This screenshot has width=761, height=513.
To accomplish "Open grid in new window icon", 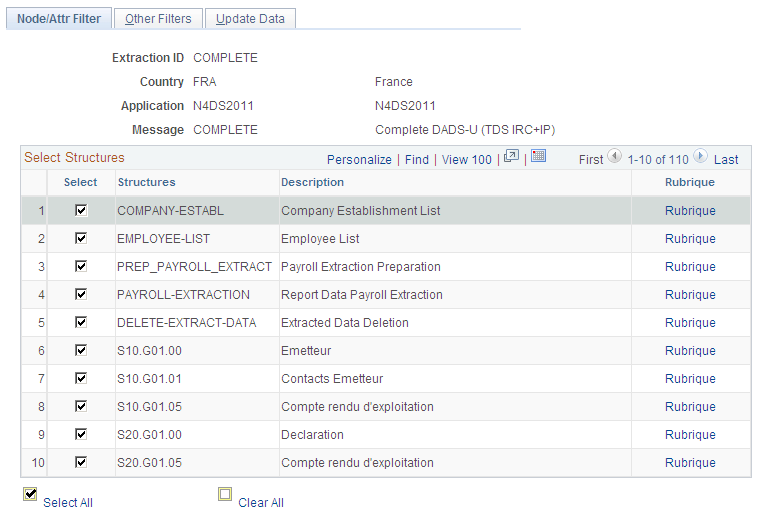I will pyautogui.click(x=512, y=156).
